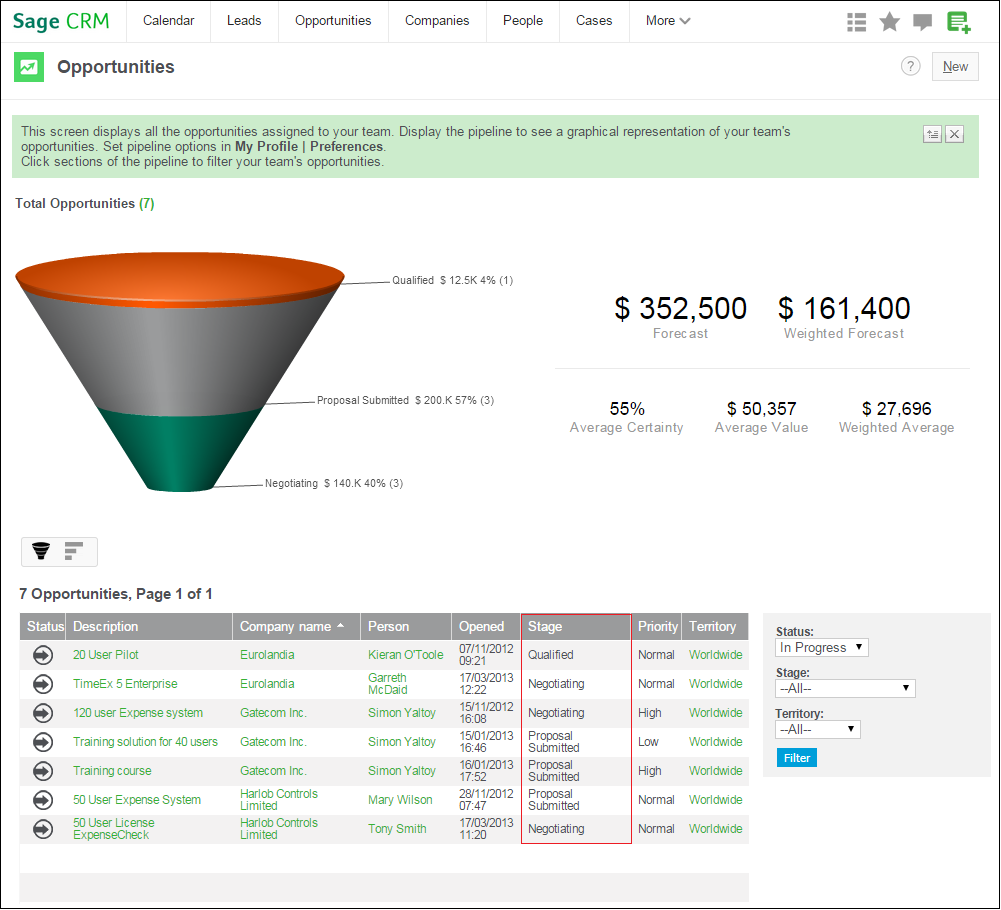Viewport: 1001px width, 910px height.
Task: Apply the blue Filter button
Action: pyautogui.click(x=797, y=758)
